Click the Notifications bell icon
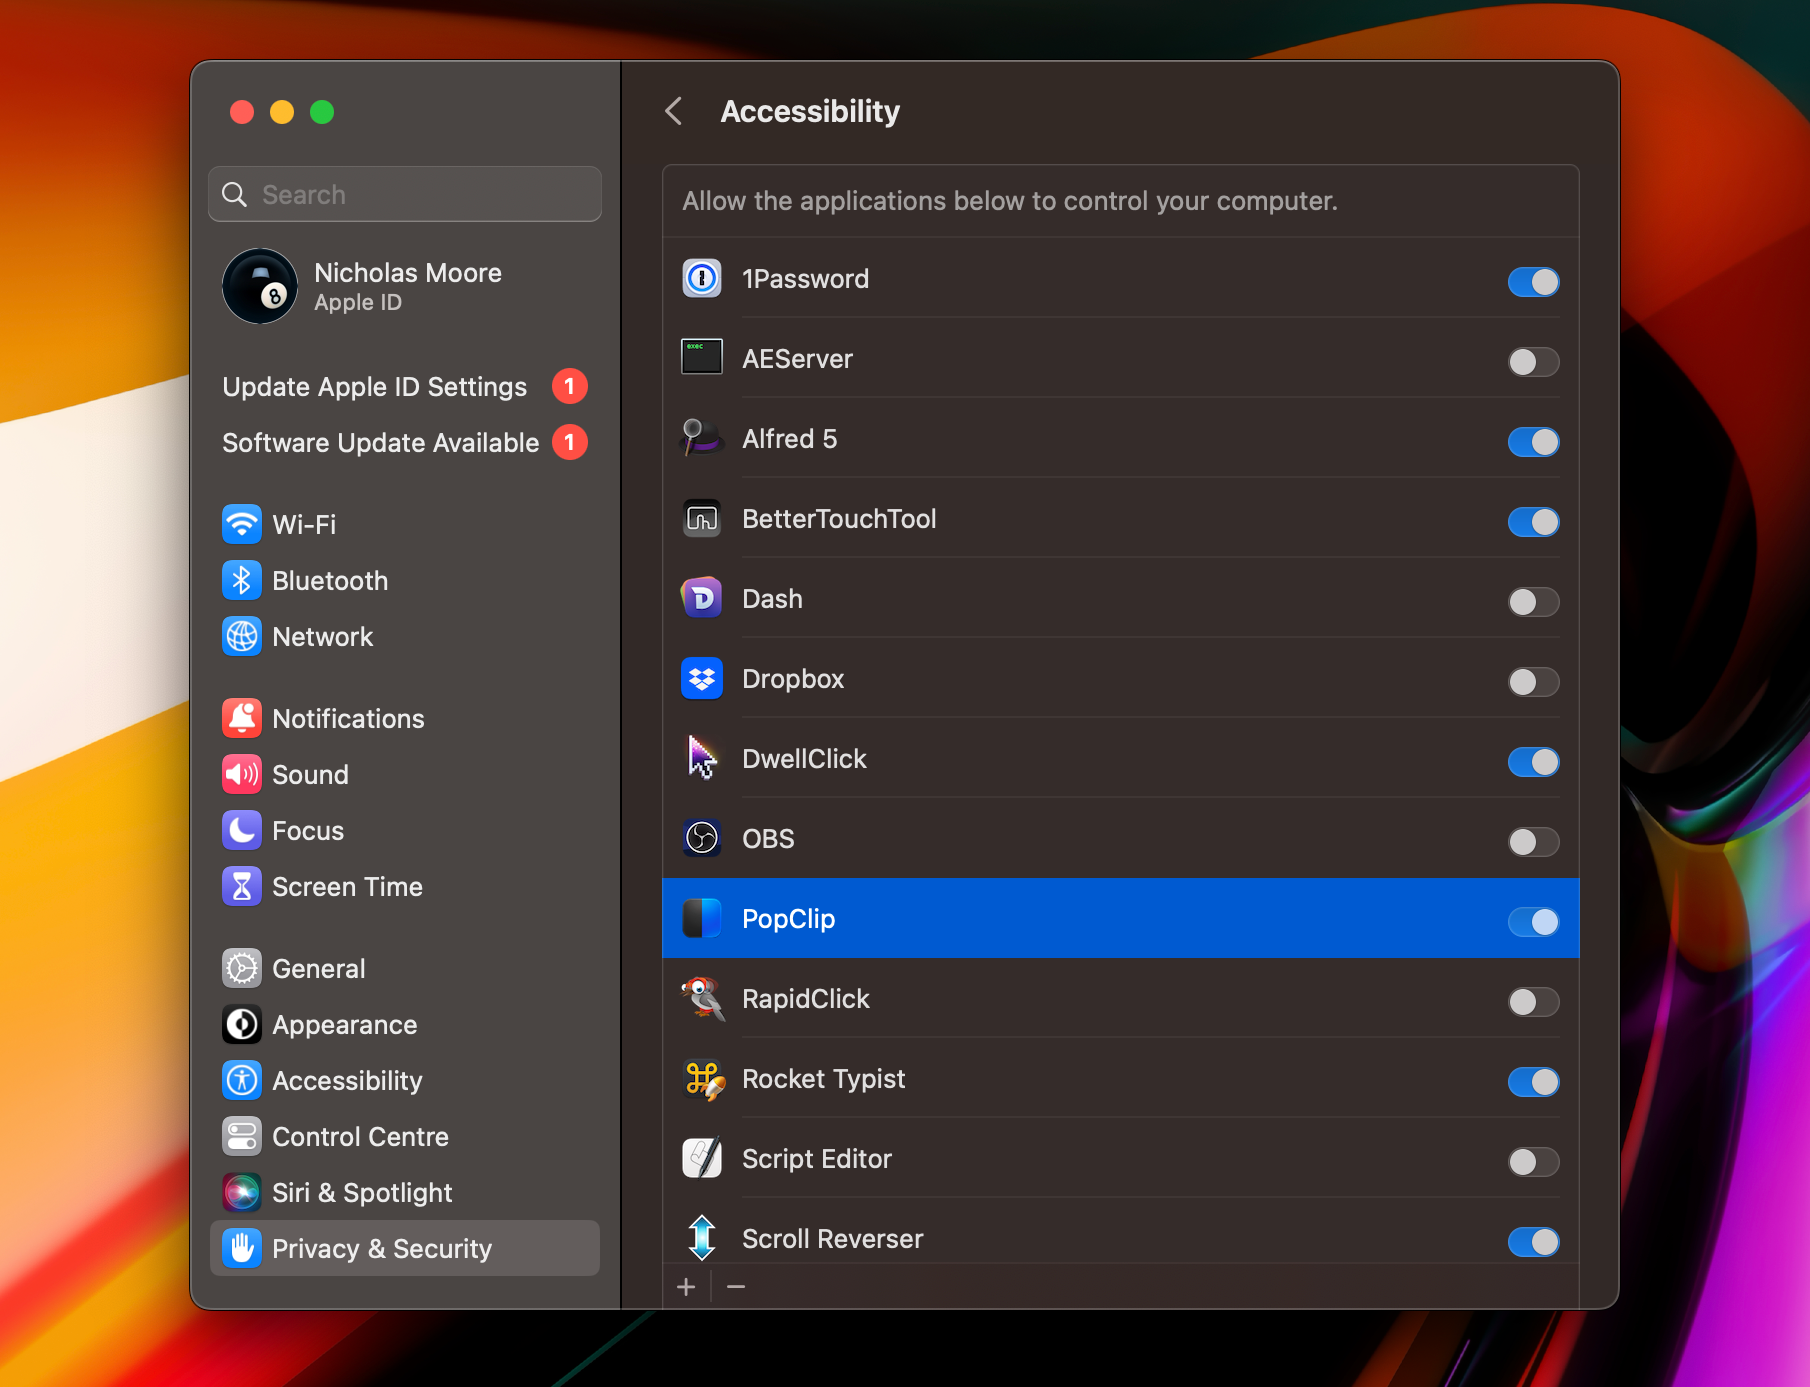Image resolution: width=1810 pixels, height=1387 pixels. (242, 718)
